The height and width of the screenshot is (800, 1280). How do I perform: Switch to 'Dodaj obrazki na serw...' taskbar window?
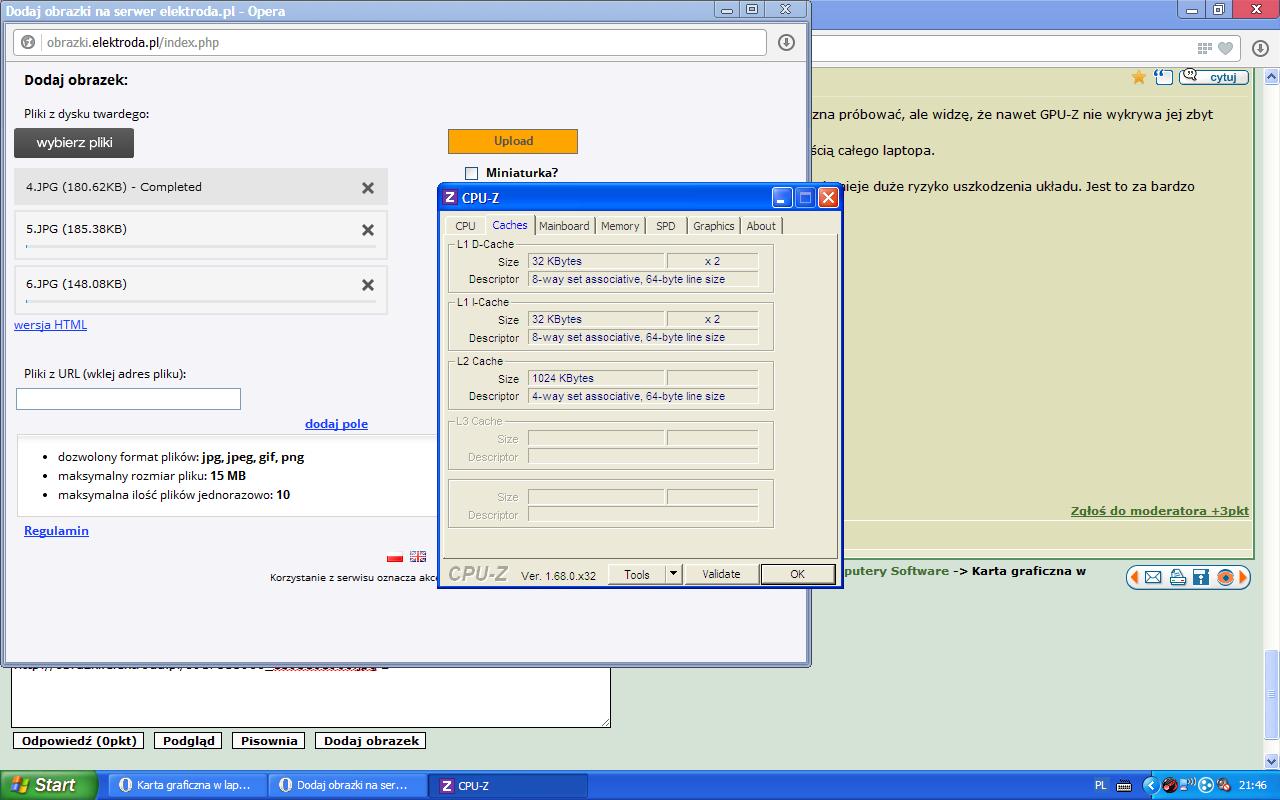click(x=347, y=786)
